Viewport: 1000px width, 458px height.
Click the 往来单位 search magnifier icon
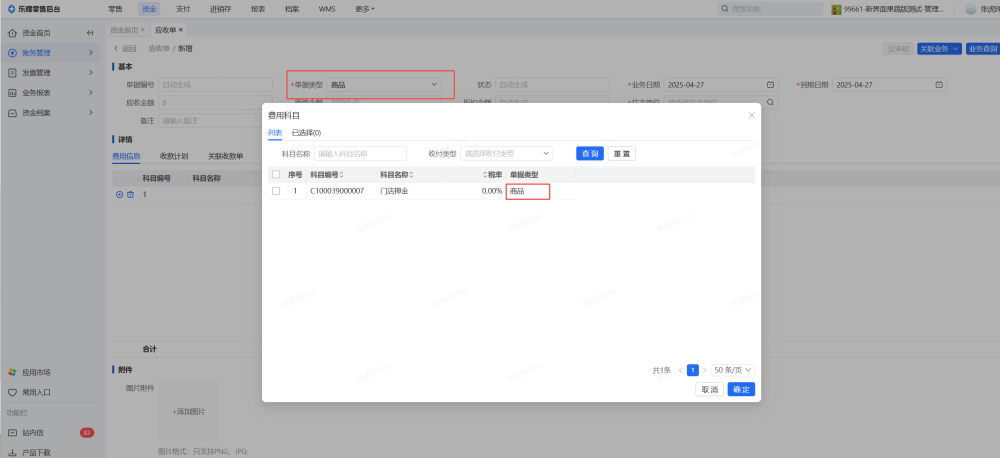click(x=770, y=102)
